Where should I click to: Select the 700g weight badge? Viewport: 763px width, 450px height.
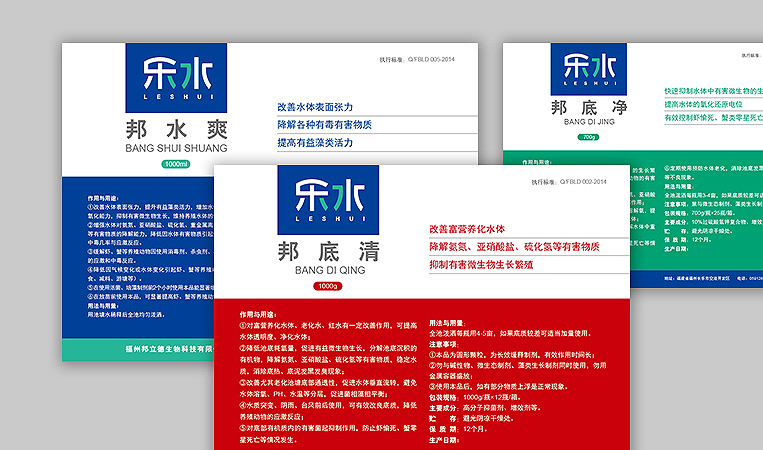click(x=588, y=137)
